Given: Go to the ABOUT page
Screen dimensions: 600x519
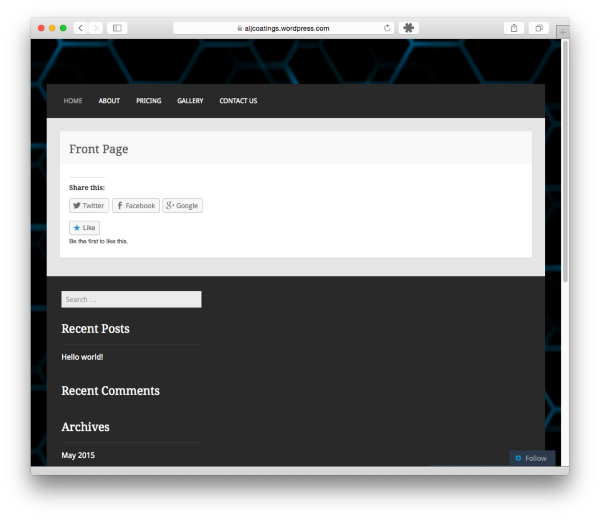Looking at the screenshot, I should [x=109, y=101].
